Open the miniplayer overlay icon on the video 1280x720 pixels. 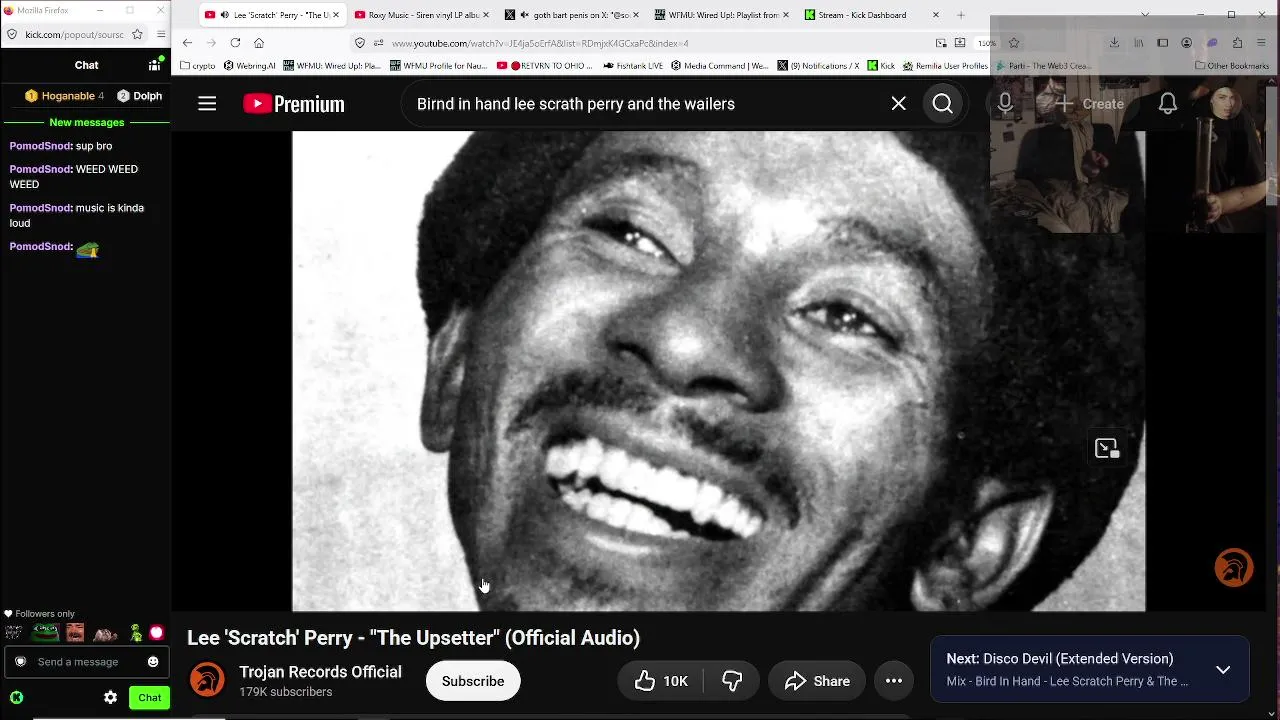click(x=1106, y=448)
